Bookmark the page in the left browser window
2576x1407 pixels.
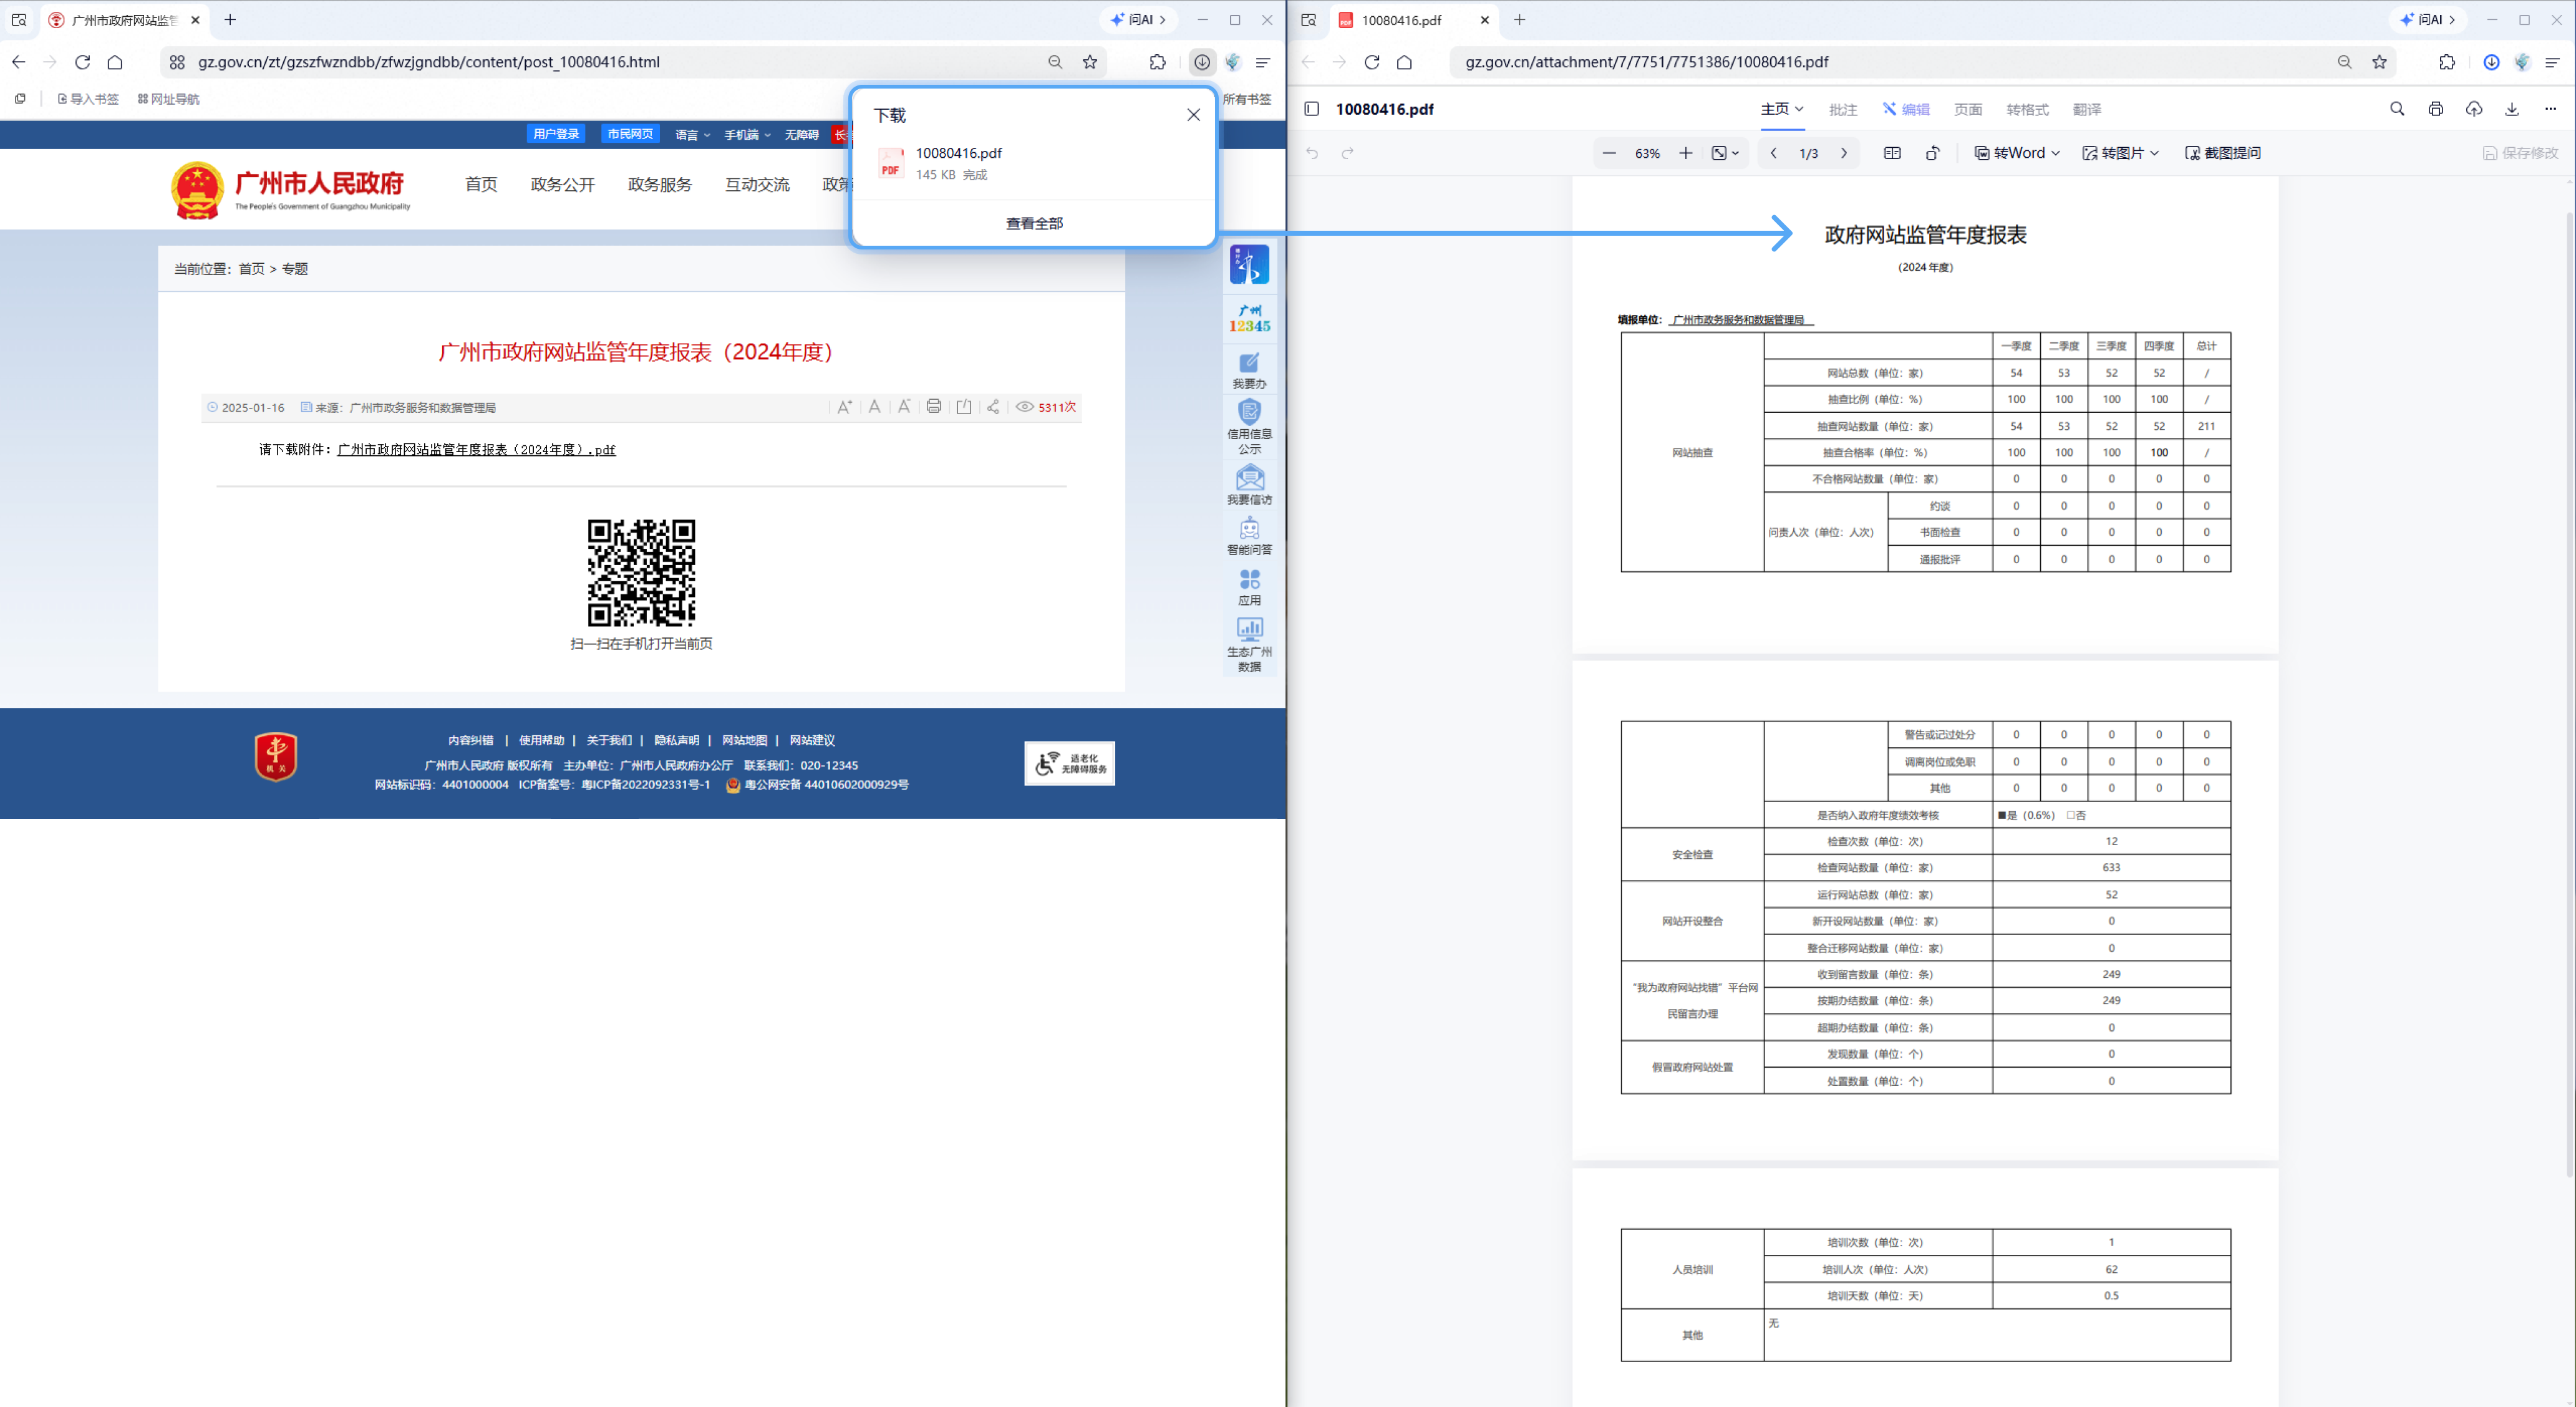click(1090, 62)
